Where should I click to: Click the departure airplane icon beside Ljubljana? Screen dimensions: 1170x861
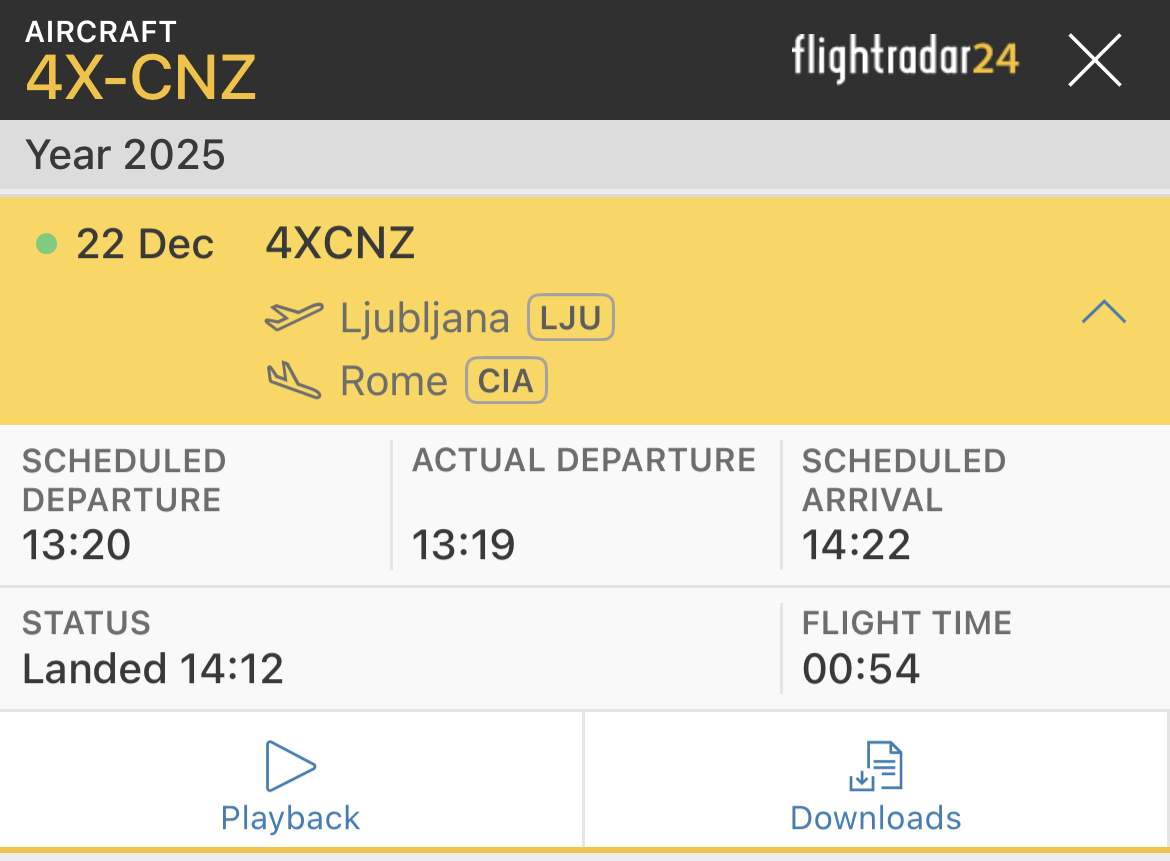tap(294, 318)
